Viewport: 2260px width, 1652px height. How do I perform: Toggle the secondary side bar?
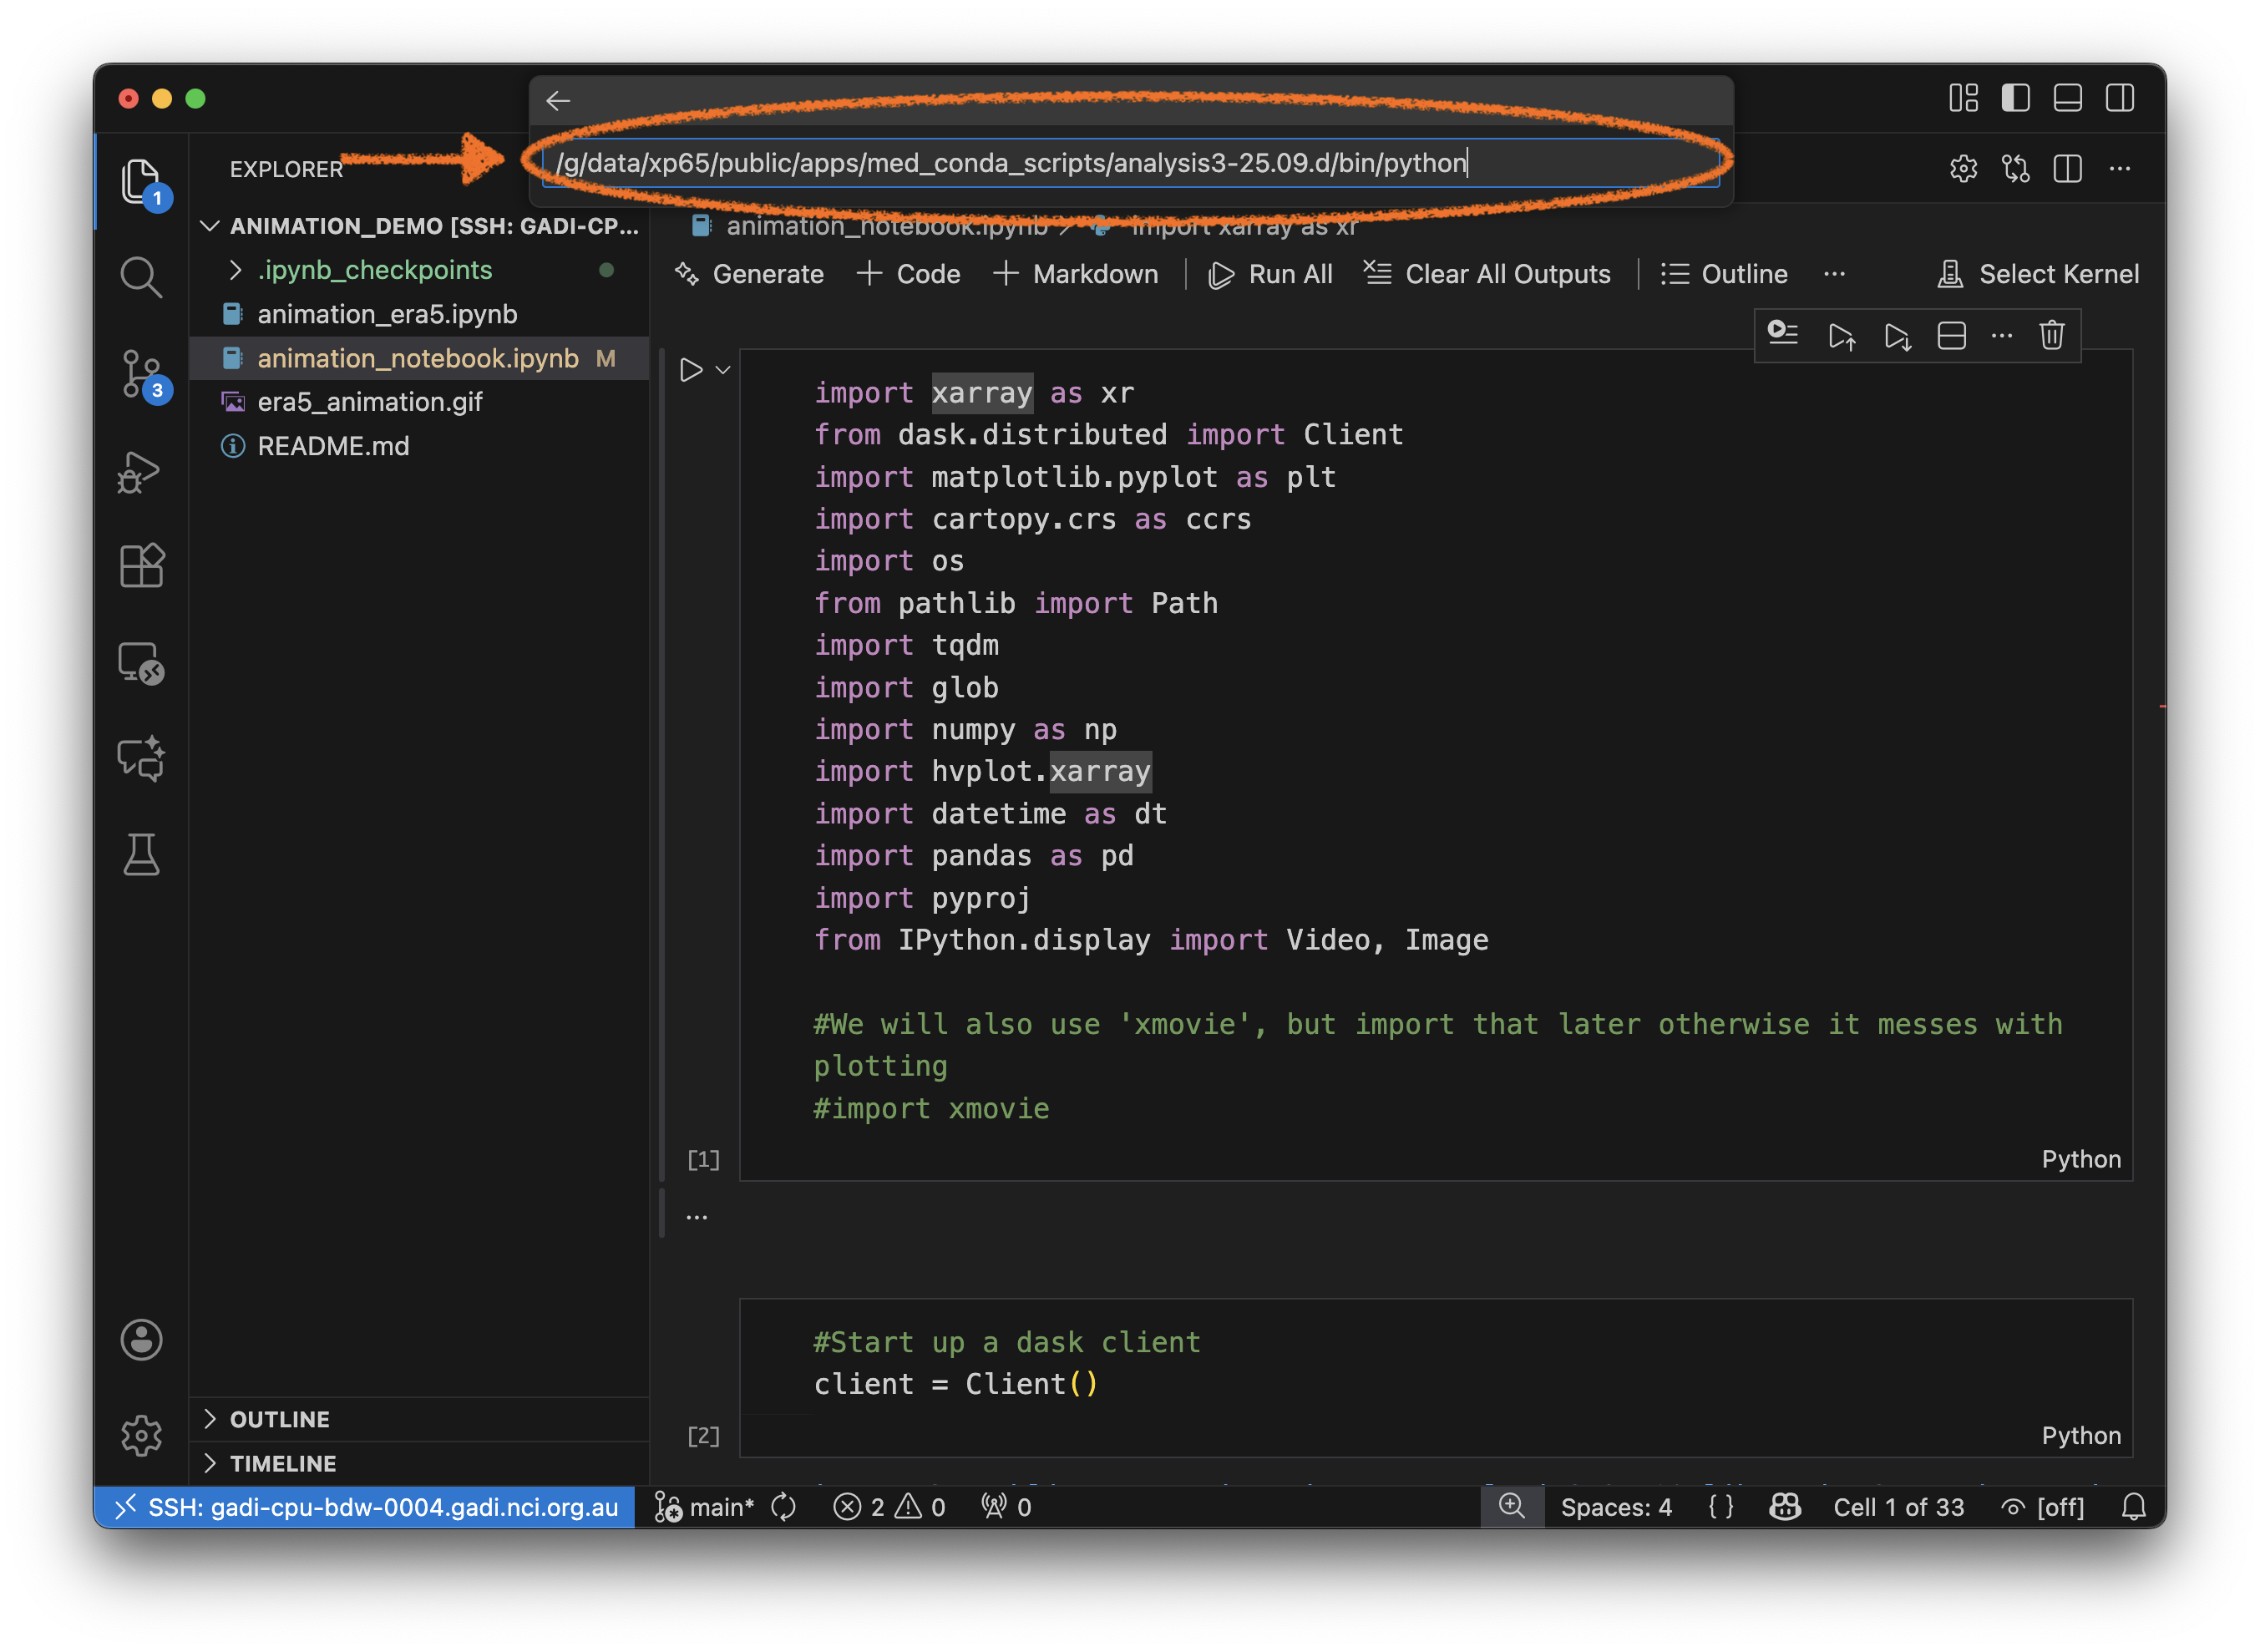point(2119,98)
